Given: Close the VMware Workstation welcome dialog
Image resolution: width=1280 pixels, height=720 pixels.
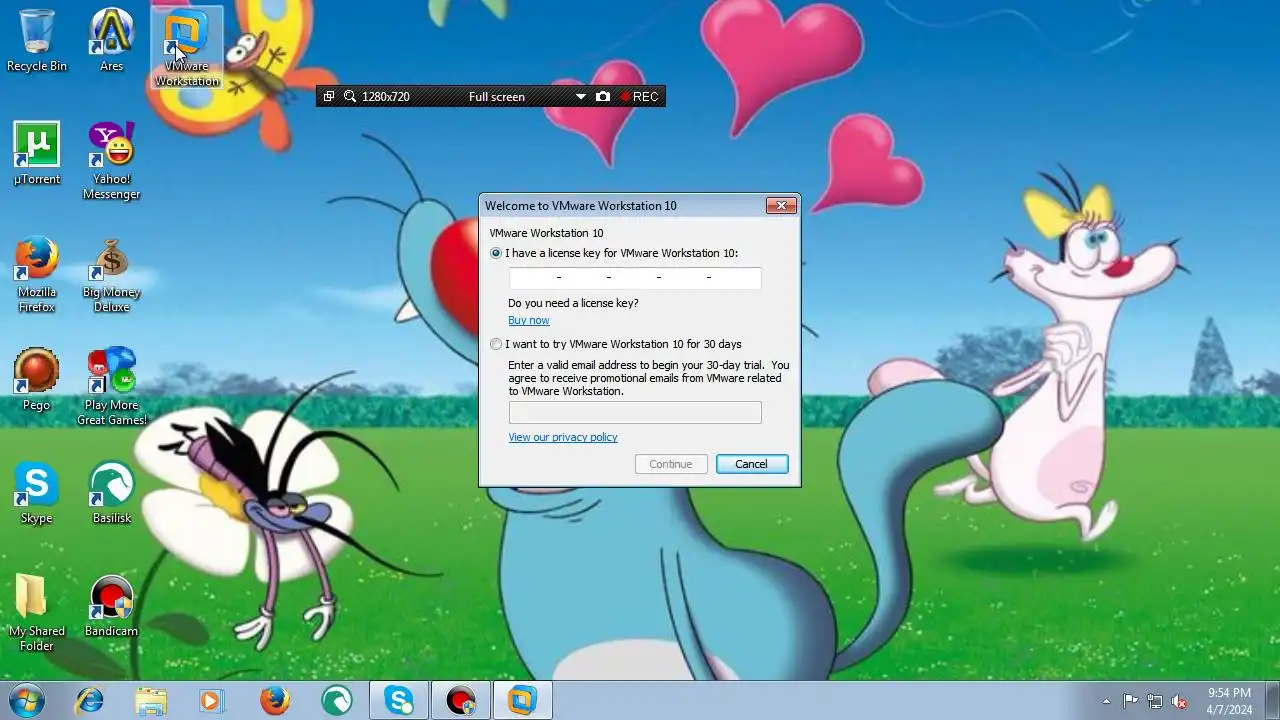Looking at the screenshot, I should tap(781, 205).
